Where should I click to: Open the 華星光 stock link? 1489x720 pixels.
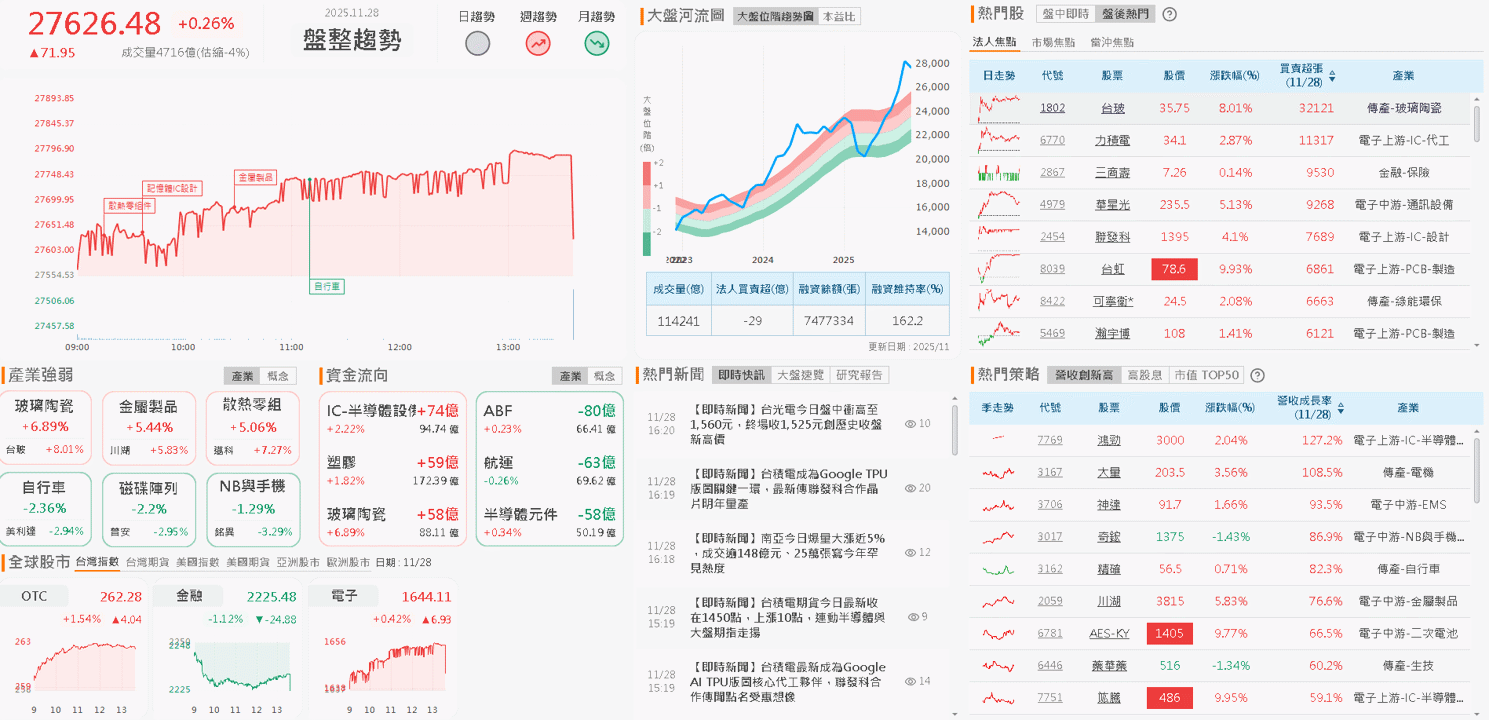click(1112, 204)
